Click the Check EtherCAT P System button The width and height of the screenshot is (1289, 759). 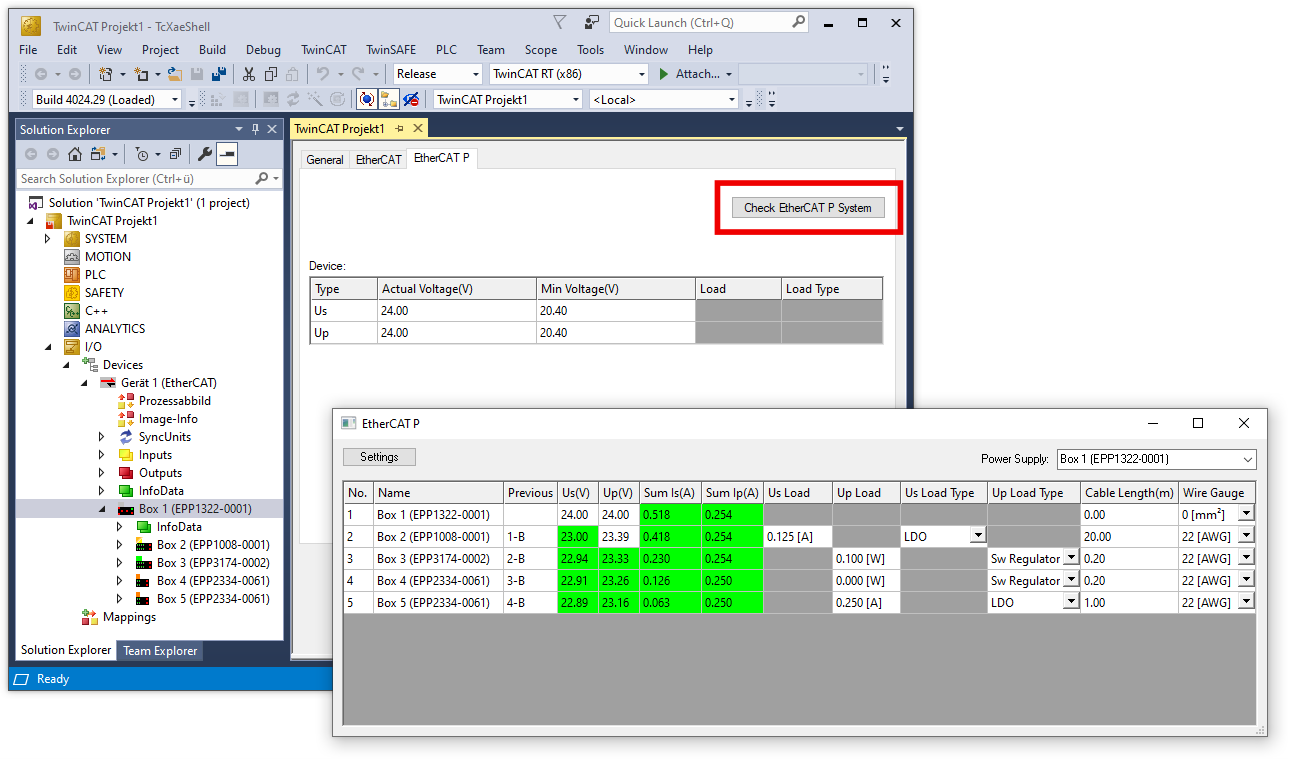pyautogui.click(x=807, y=208)
